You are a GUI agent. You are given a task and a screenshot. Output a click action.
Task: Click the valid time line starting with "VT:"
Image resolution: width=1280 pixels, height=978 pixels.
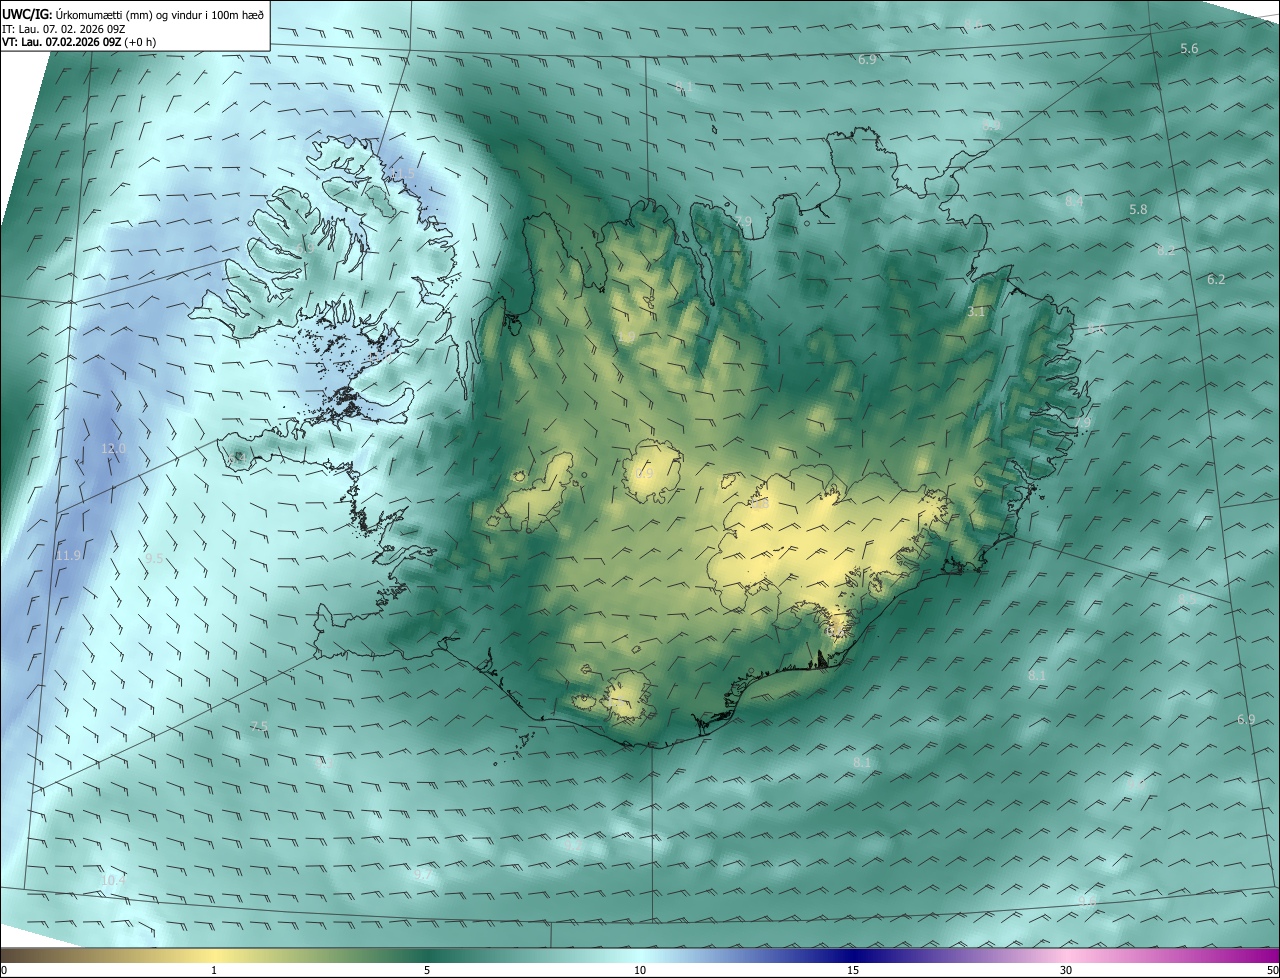(78, 43)
